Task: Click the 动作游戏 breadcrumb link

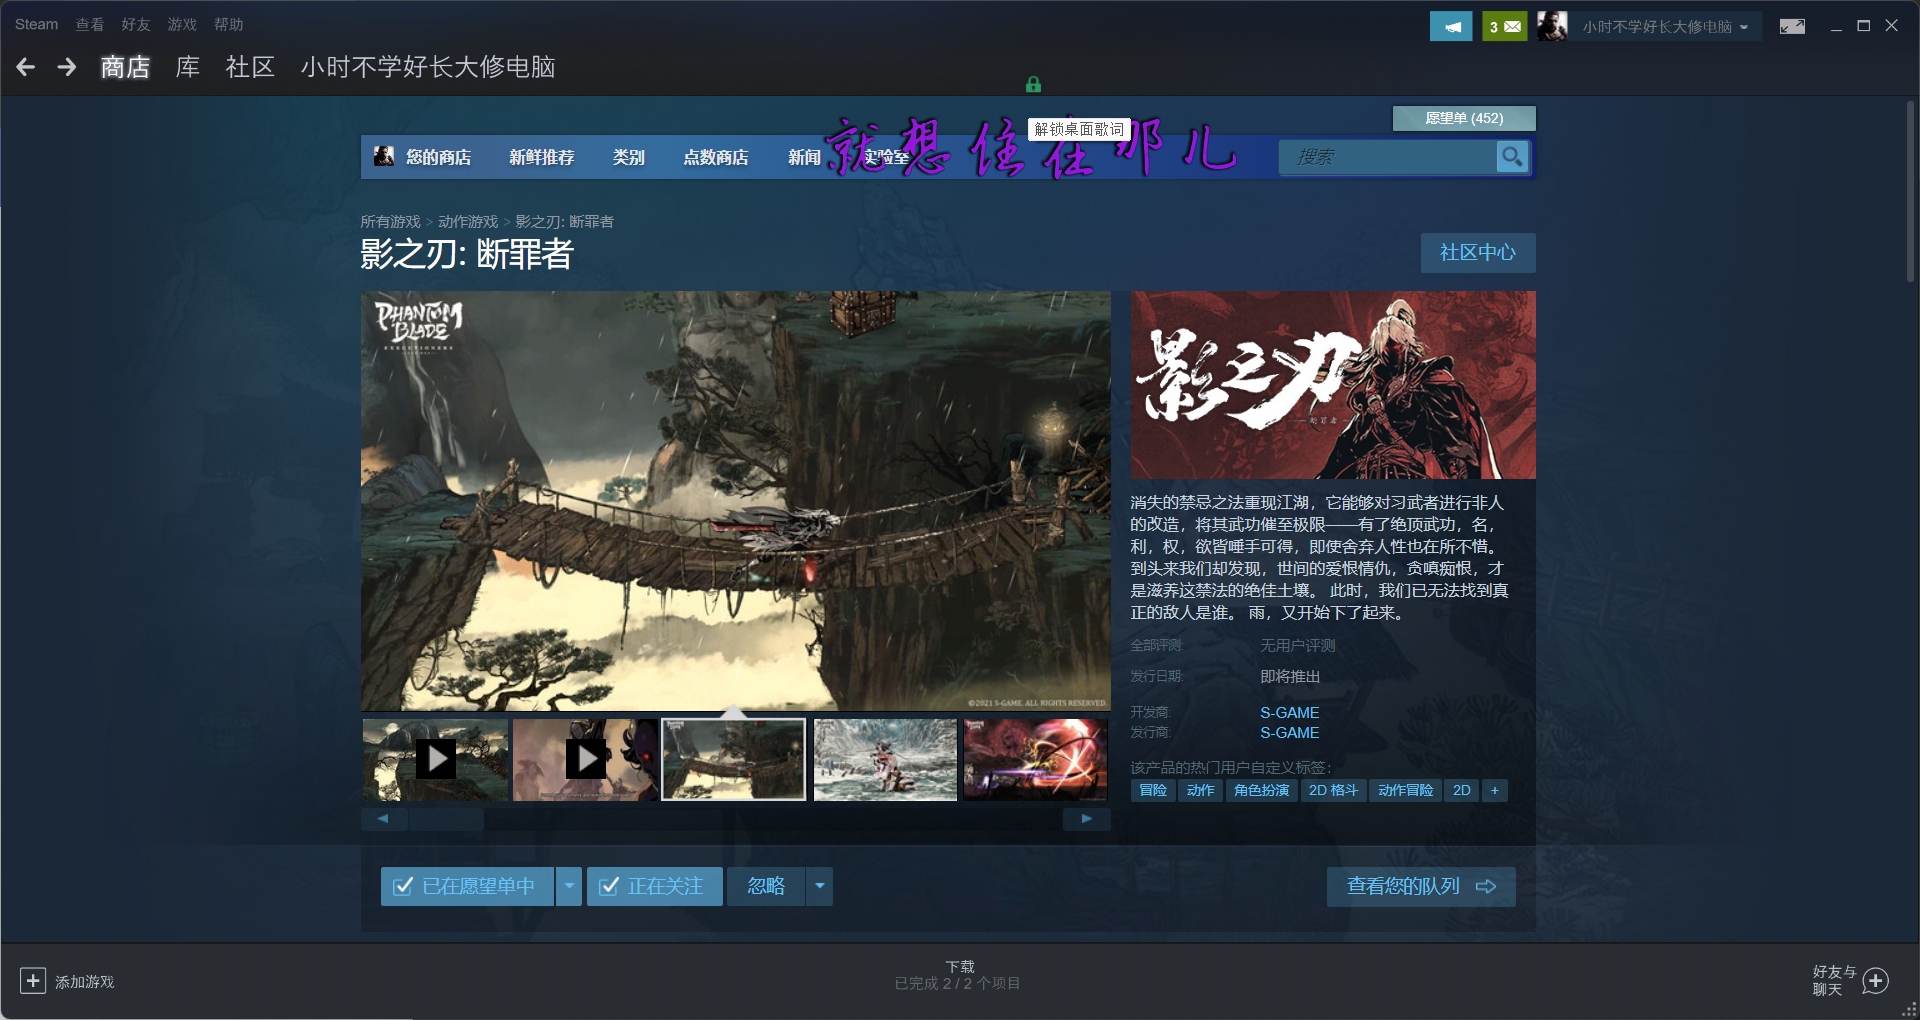Action: pos(468,222)
